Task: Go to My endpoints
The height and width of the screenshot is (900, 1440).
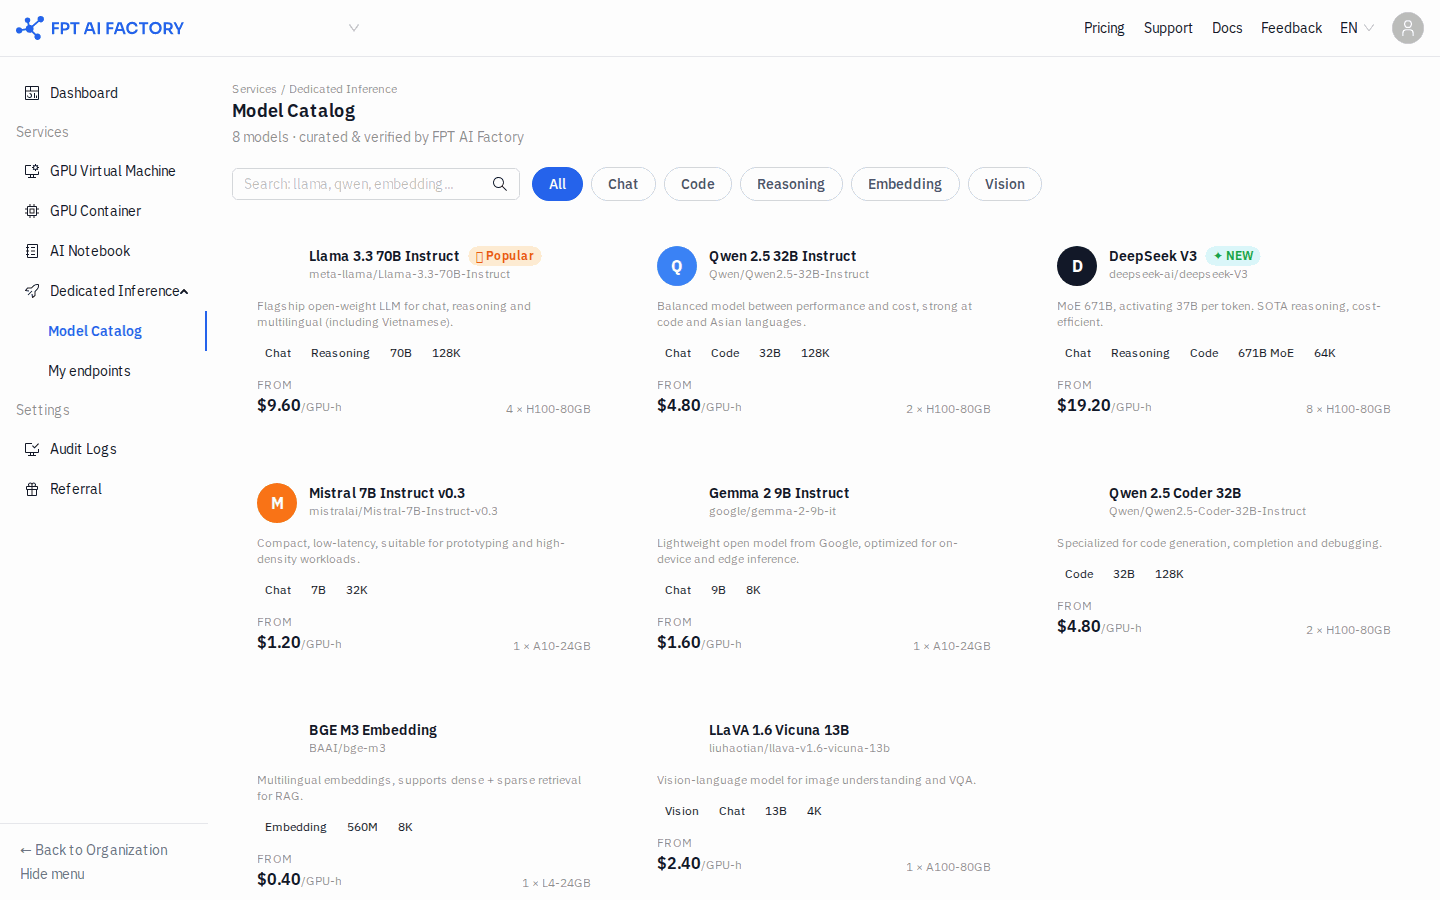Action: [x=89, y=371]
